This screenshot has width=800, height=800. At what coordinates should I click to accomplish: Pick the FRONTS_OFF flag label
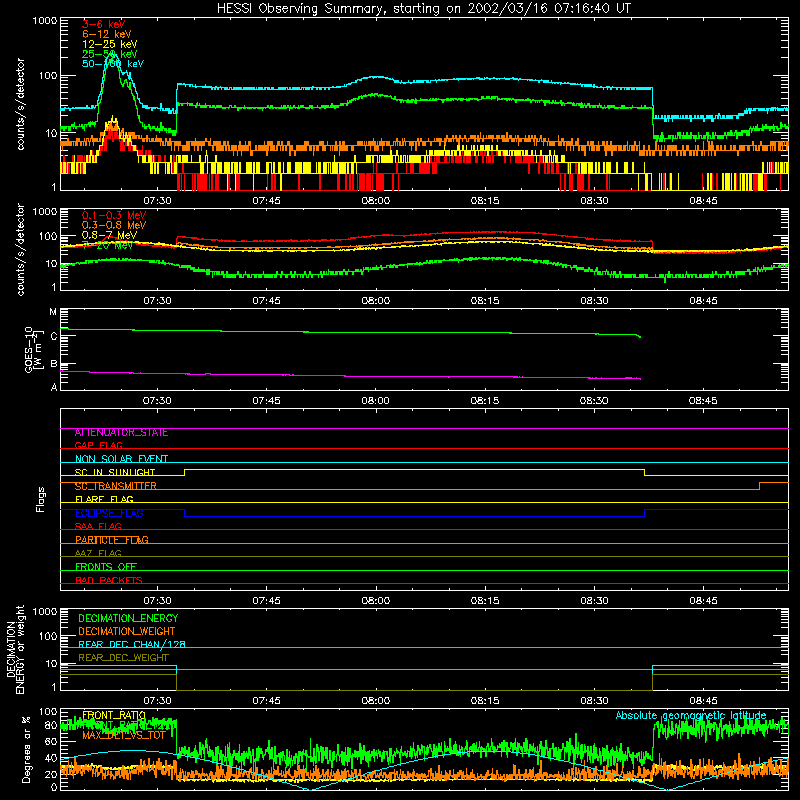[x=106, y=567]
